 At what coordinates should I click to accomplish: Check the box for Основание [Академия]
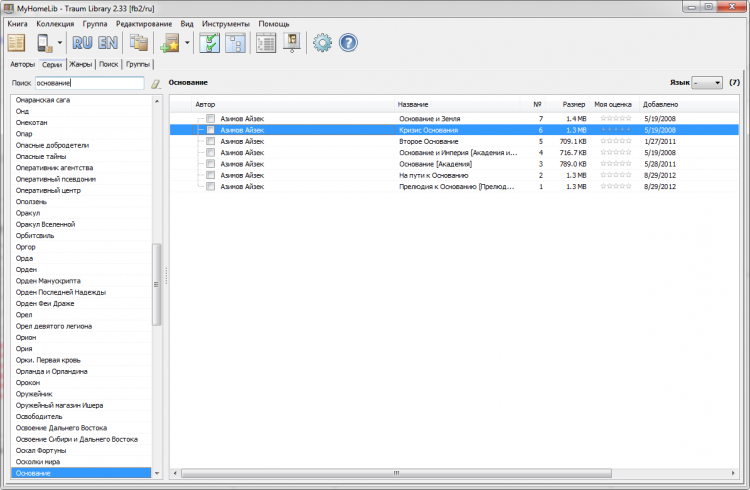point(210,164)
